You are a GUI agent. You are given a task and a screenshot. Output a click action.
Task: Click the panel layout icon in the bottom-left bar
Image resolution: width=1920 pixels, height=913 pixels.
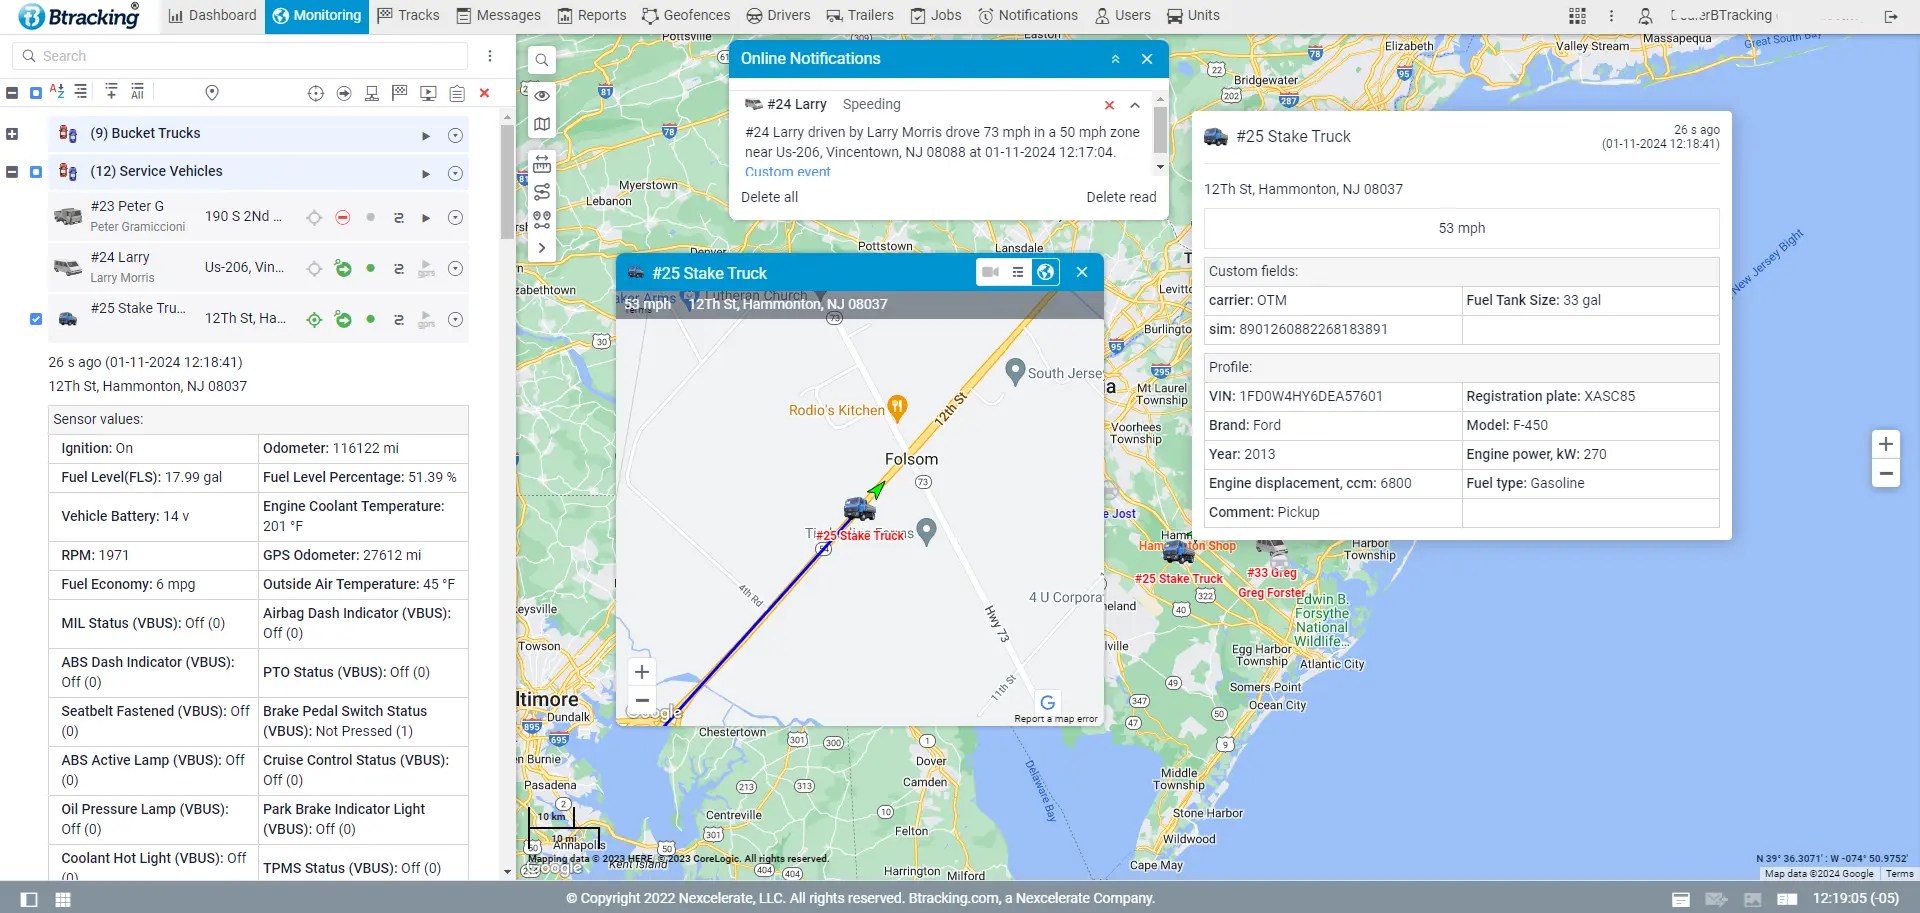29,899
